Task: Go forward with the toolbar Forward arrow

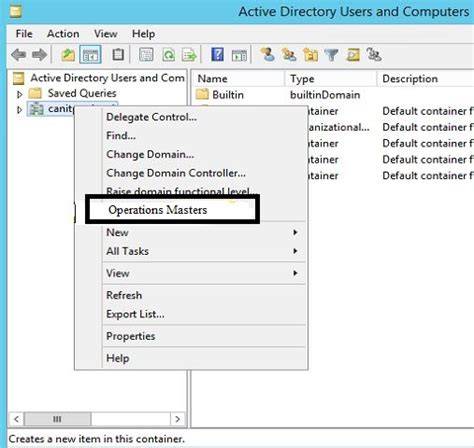Action: (x=39, y=55)
